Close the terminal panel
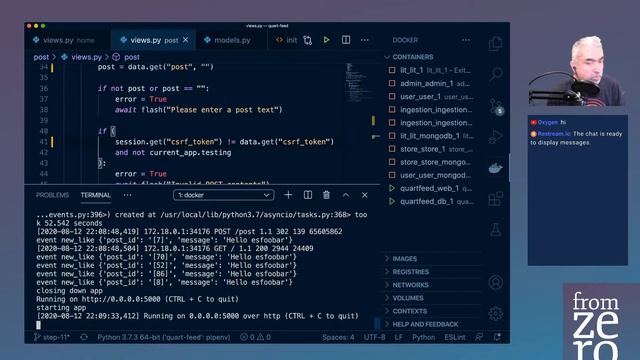 click(x=364, y=195)
